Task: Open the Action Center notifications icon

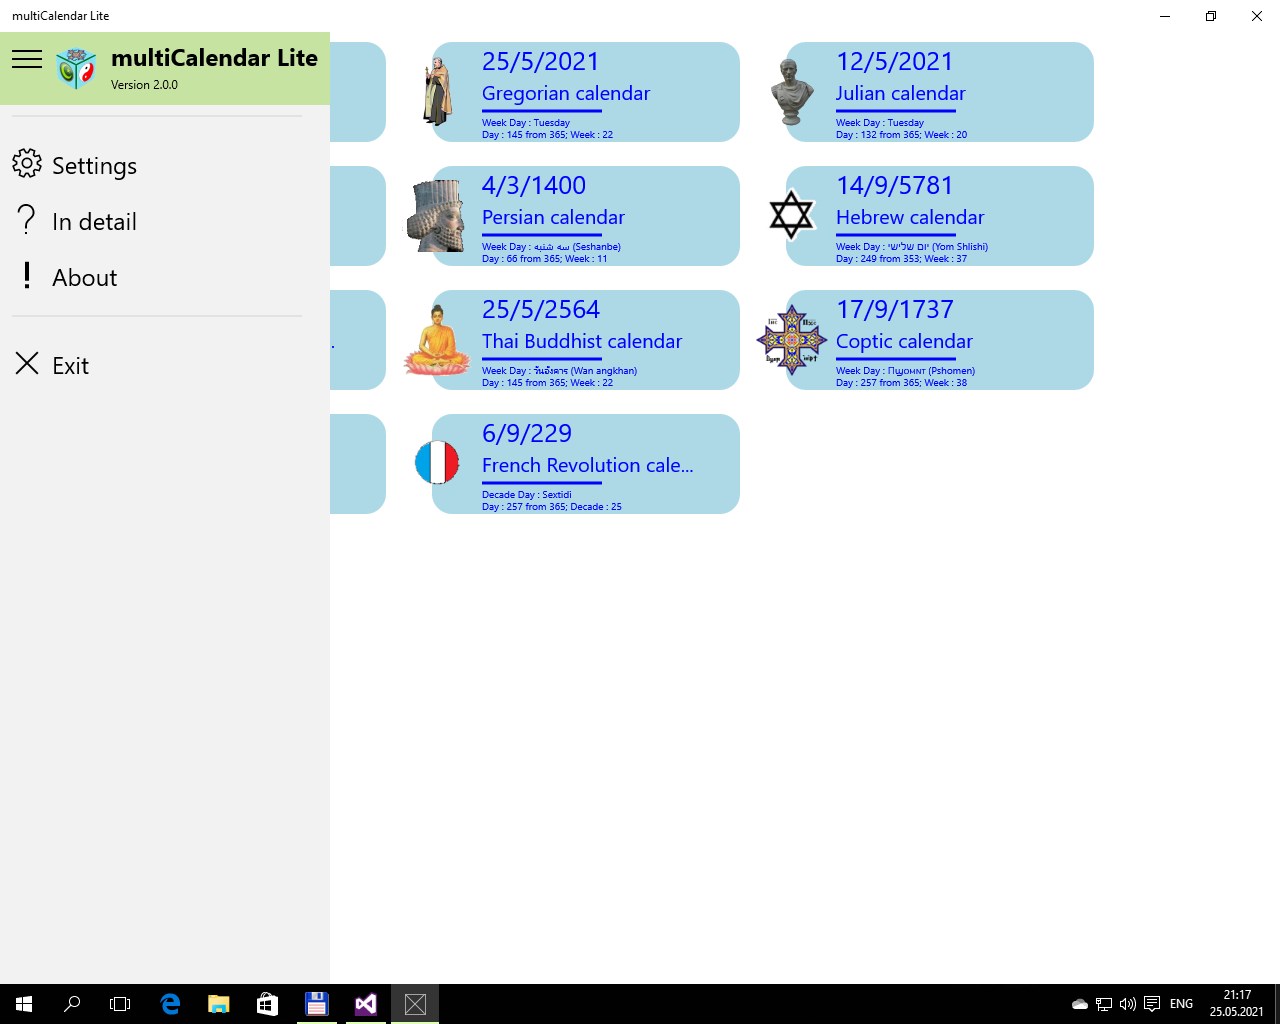Action: [1152, 1004]
